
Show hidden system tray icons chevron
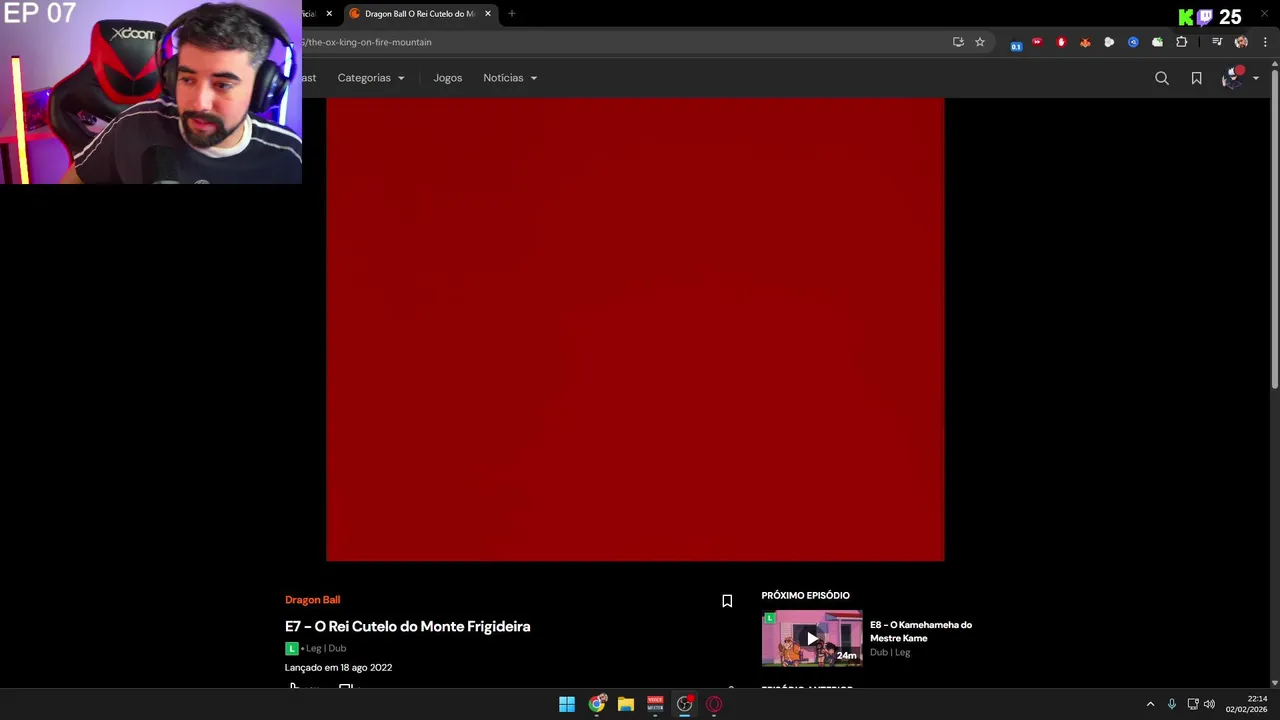[x=1150, y=704]
